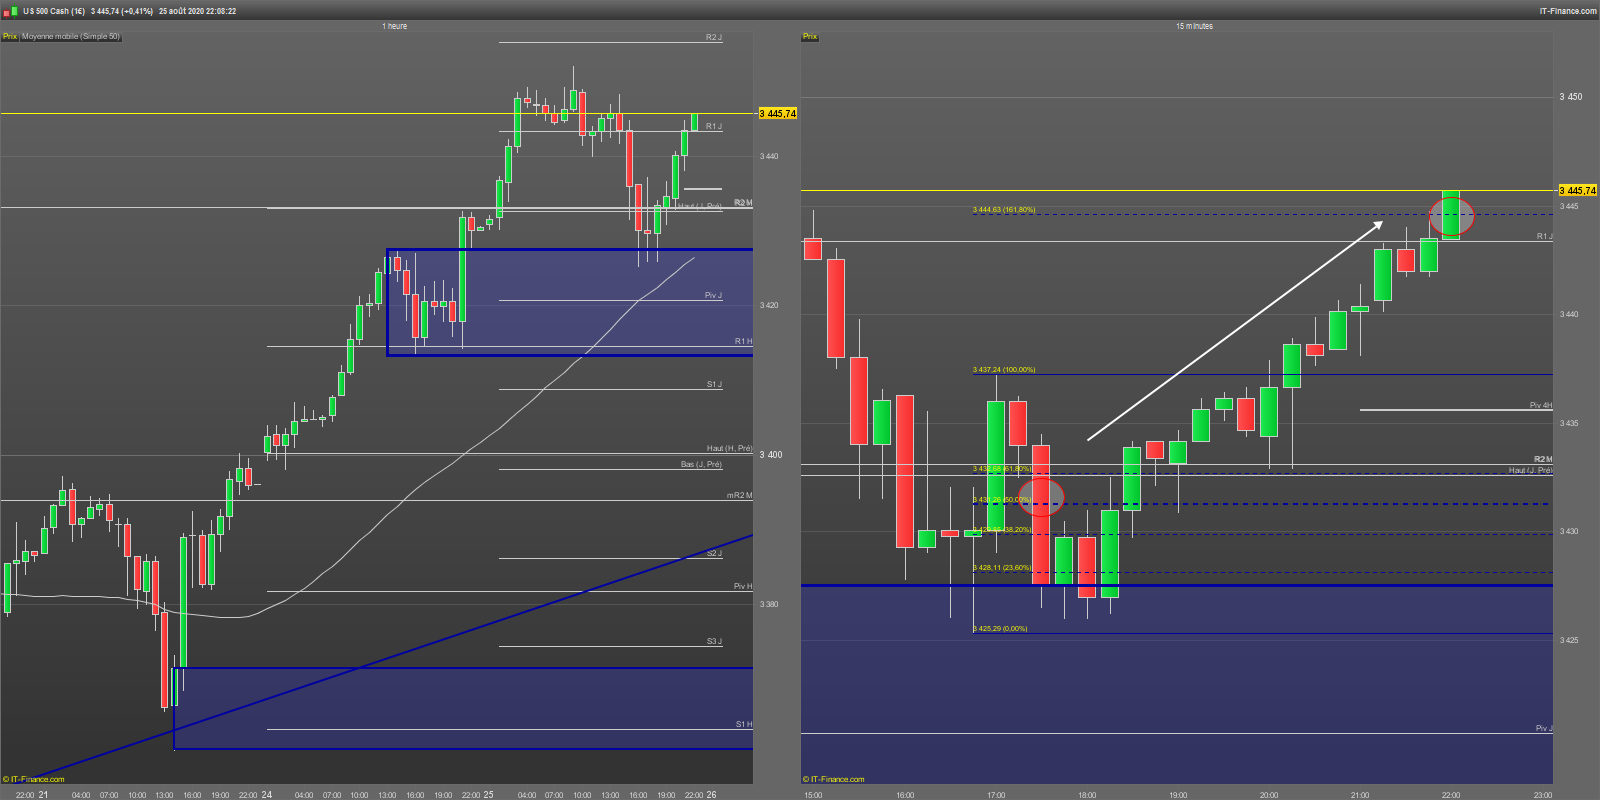The height and width of the screenshot is (800, 1600).
Task: Select the Haut (H, Pré) level label
Action: (729, 449)
